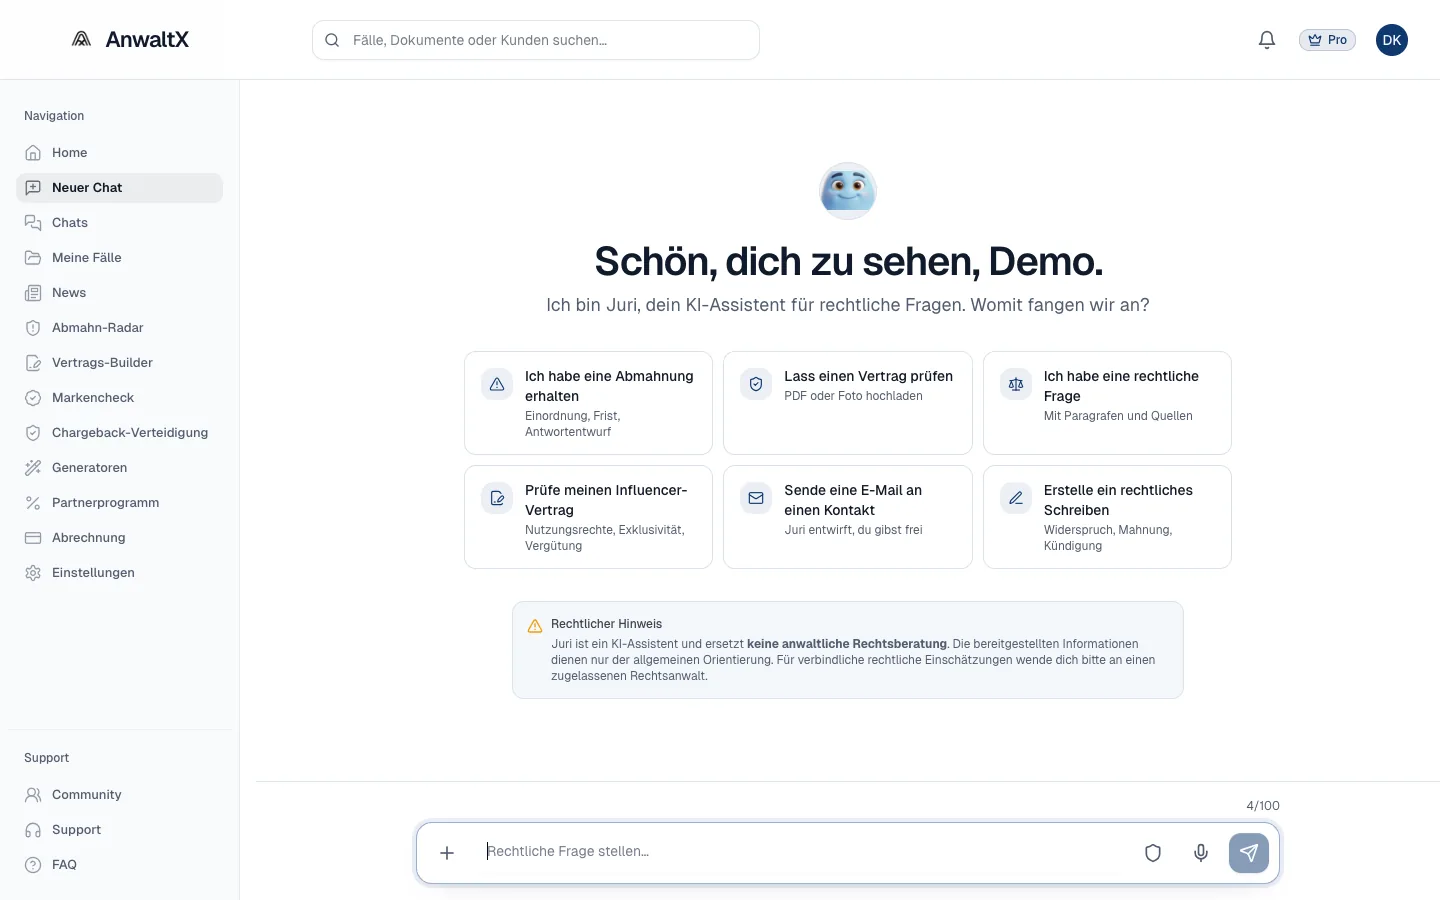Click the plus attachment icon in the chat box
1440x900 pixels.
(447, 853)
